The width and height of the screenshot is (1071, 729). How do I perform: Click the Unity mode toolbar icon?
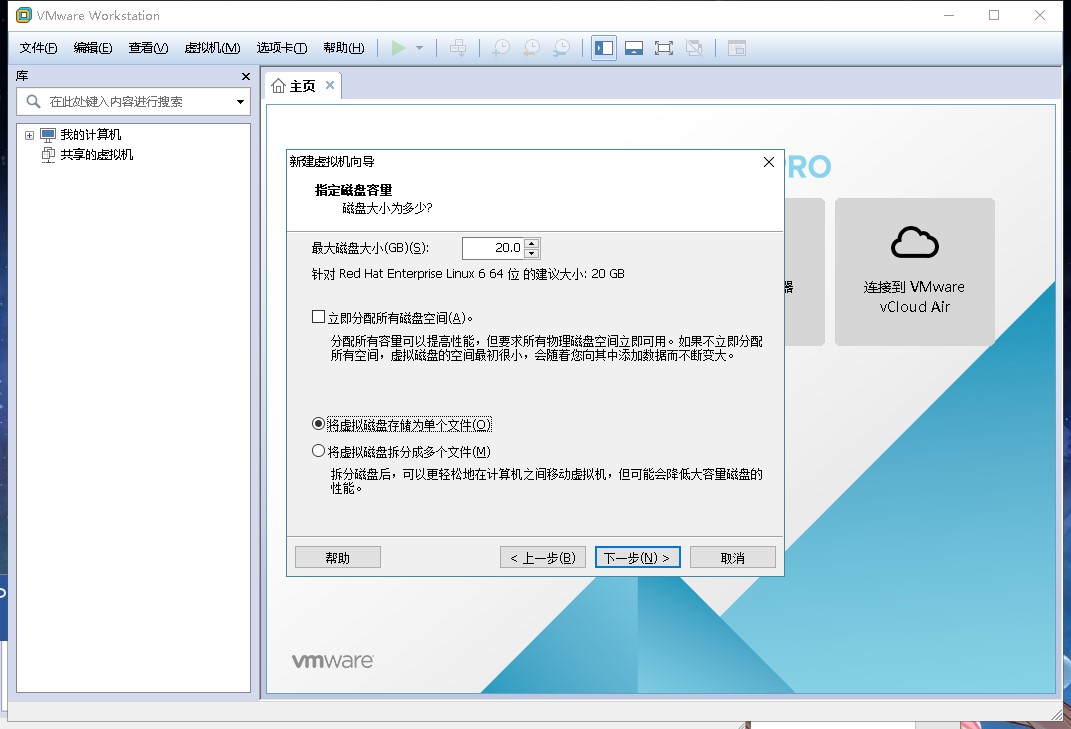[694, 48]
